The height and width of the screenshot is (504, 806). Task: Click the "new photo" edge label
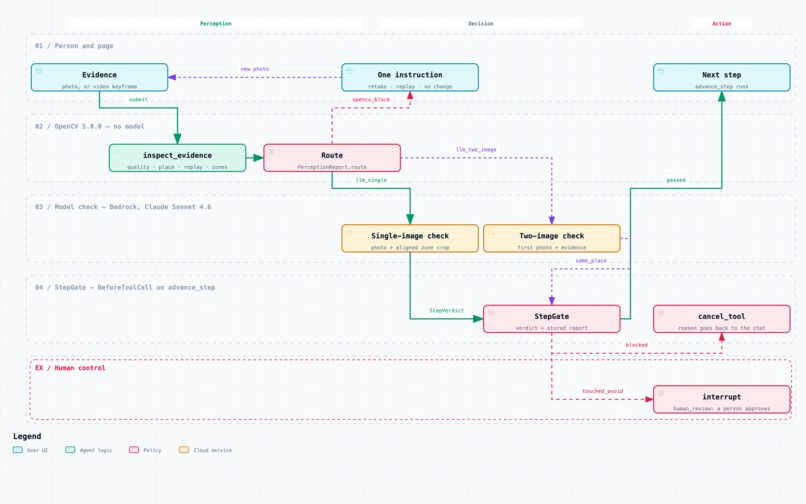tap(255, 69)
